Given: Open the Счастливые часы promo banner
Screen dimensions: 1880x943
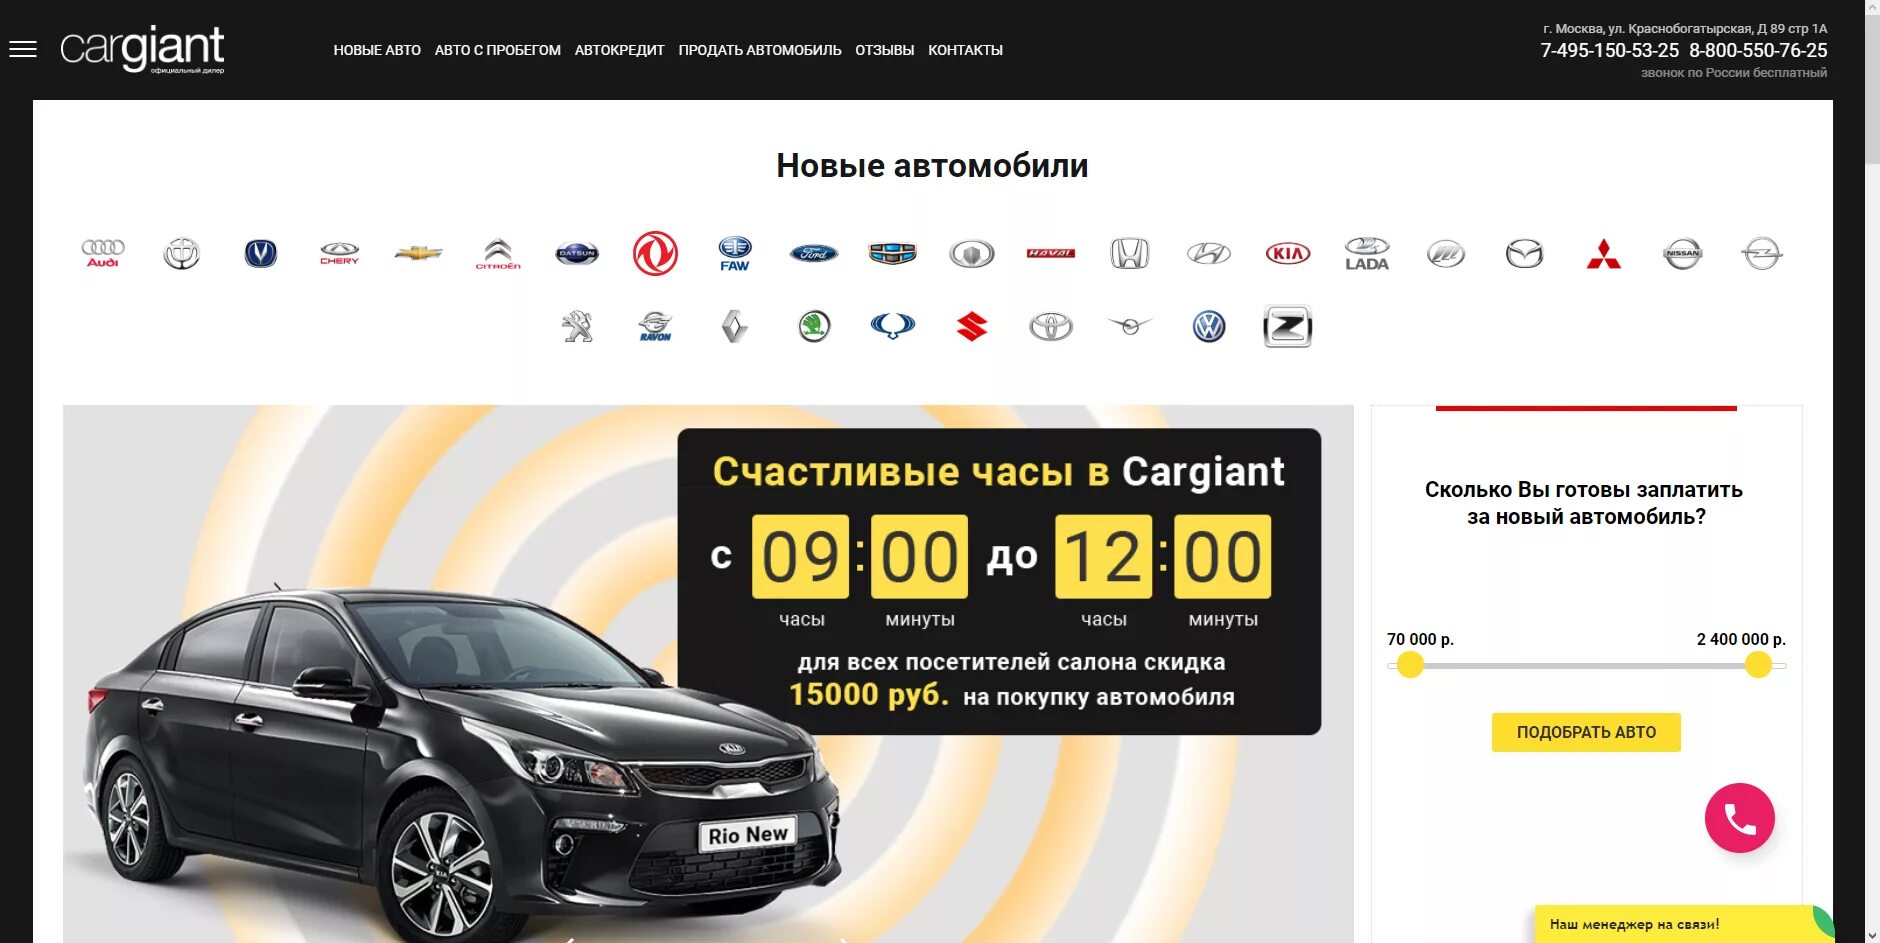Looking at the screenshot, I should tap(999, 581).
